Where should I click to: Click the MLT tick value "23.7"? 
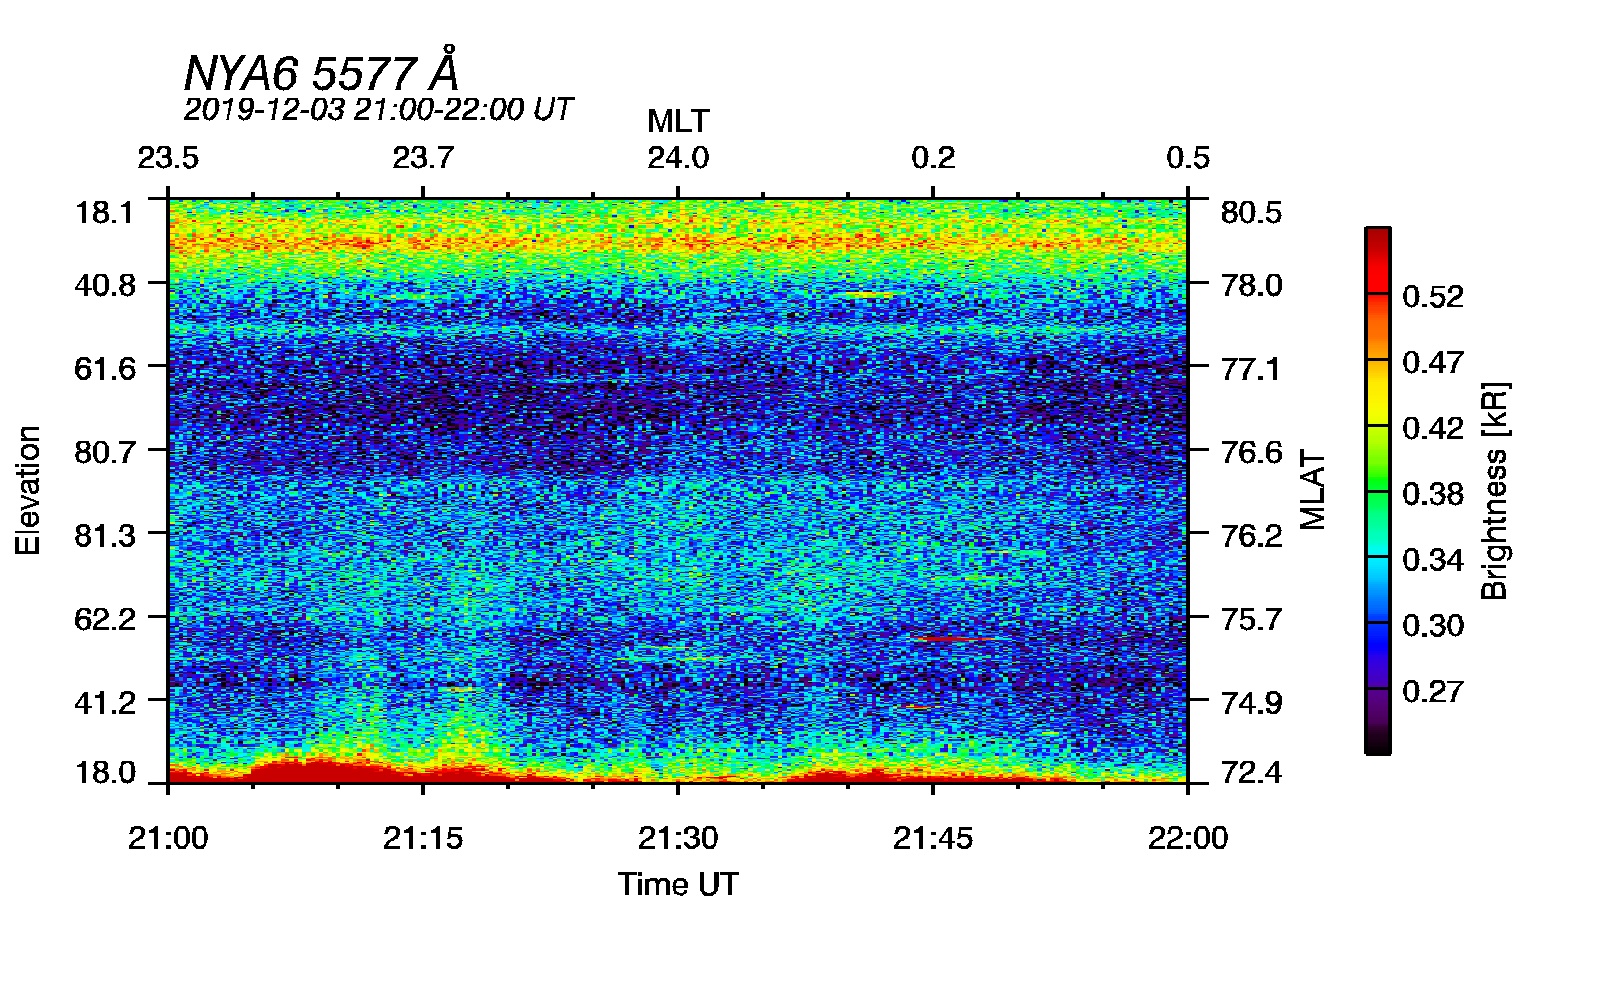pos(423,158)
